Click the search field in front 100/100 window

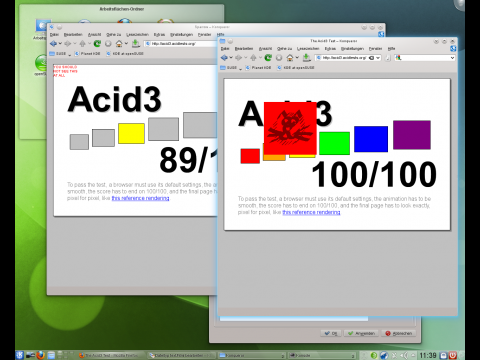[425, 58]
